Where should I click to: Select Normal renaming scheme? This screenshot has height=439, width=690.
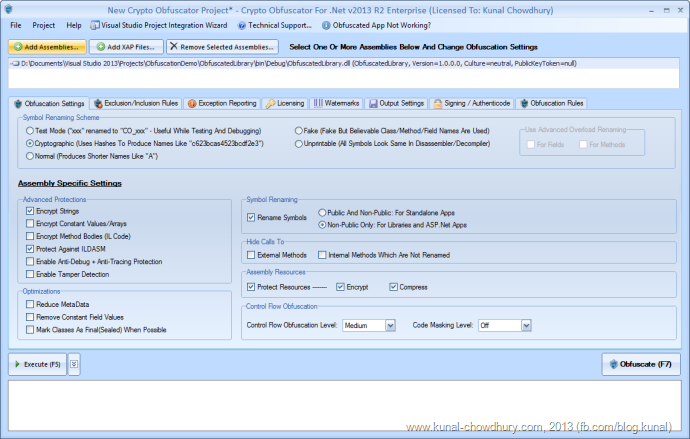pos(30,156)
